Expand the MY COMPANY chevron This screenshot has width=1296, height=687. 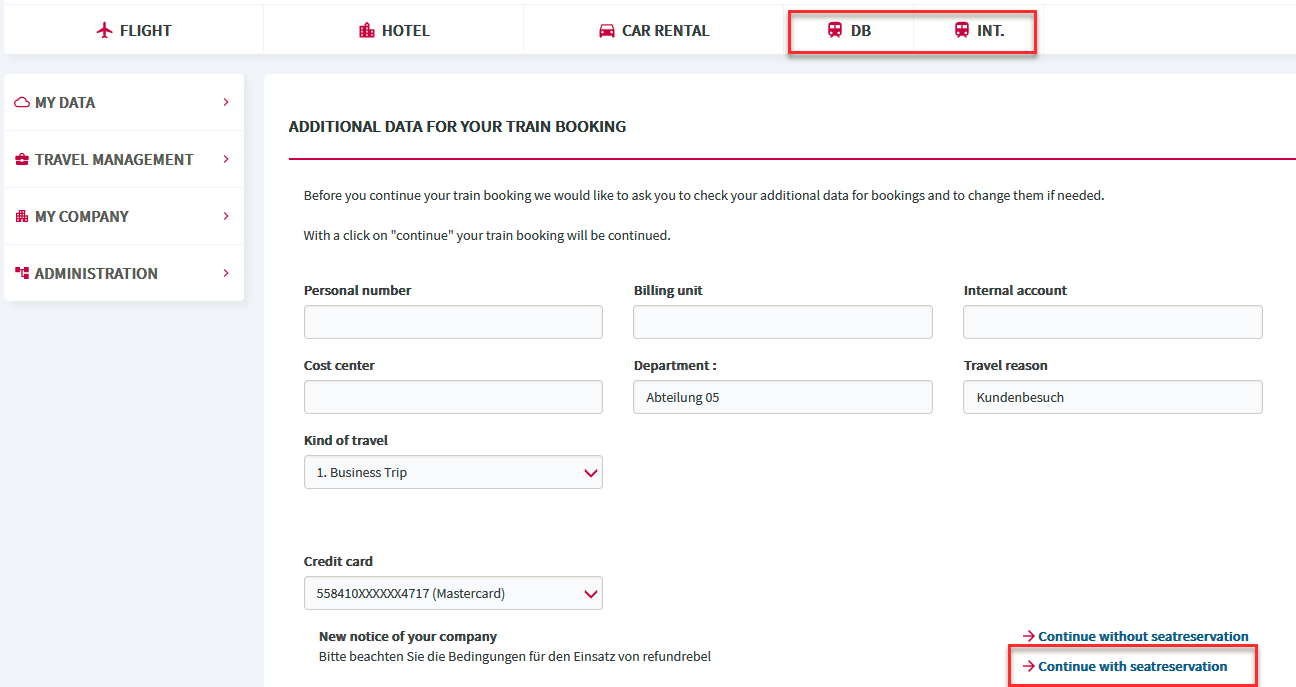point(226,216)
